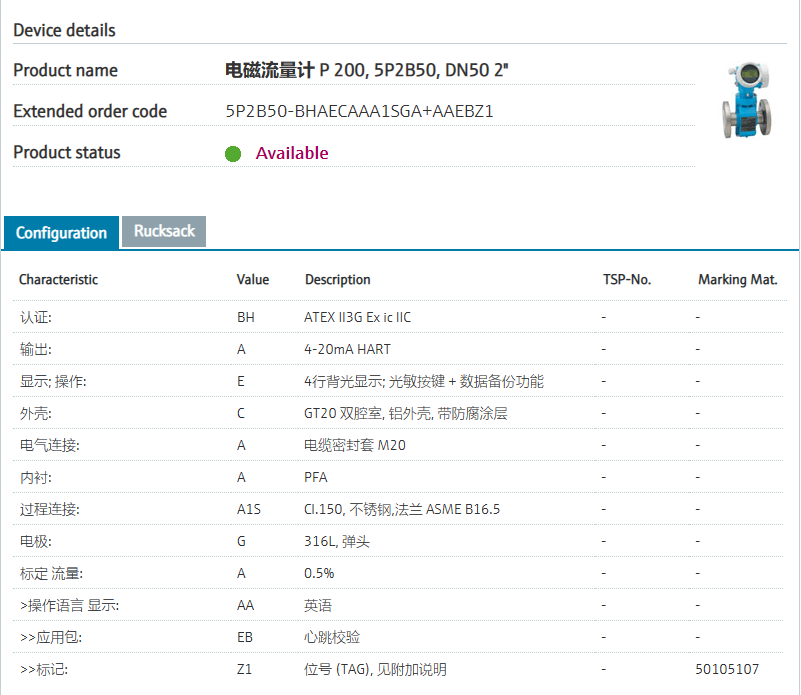The width and height of the screenshot is (801, 695).
Task: Click the A1S process connection value
Action: [x=248, y=509]
